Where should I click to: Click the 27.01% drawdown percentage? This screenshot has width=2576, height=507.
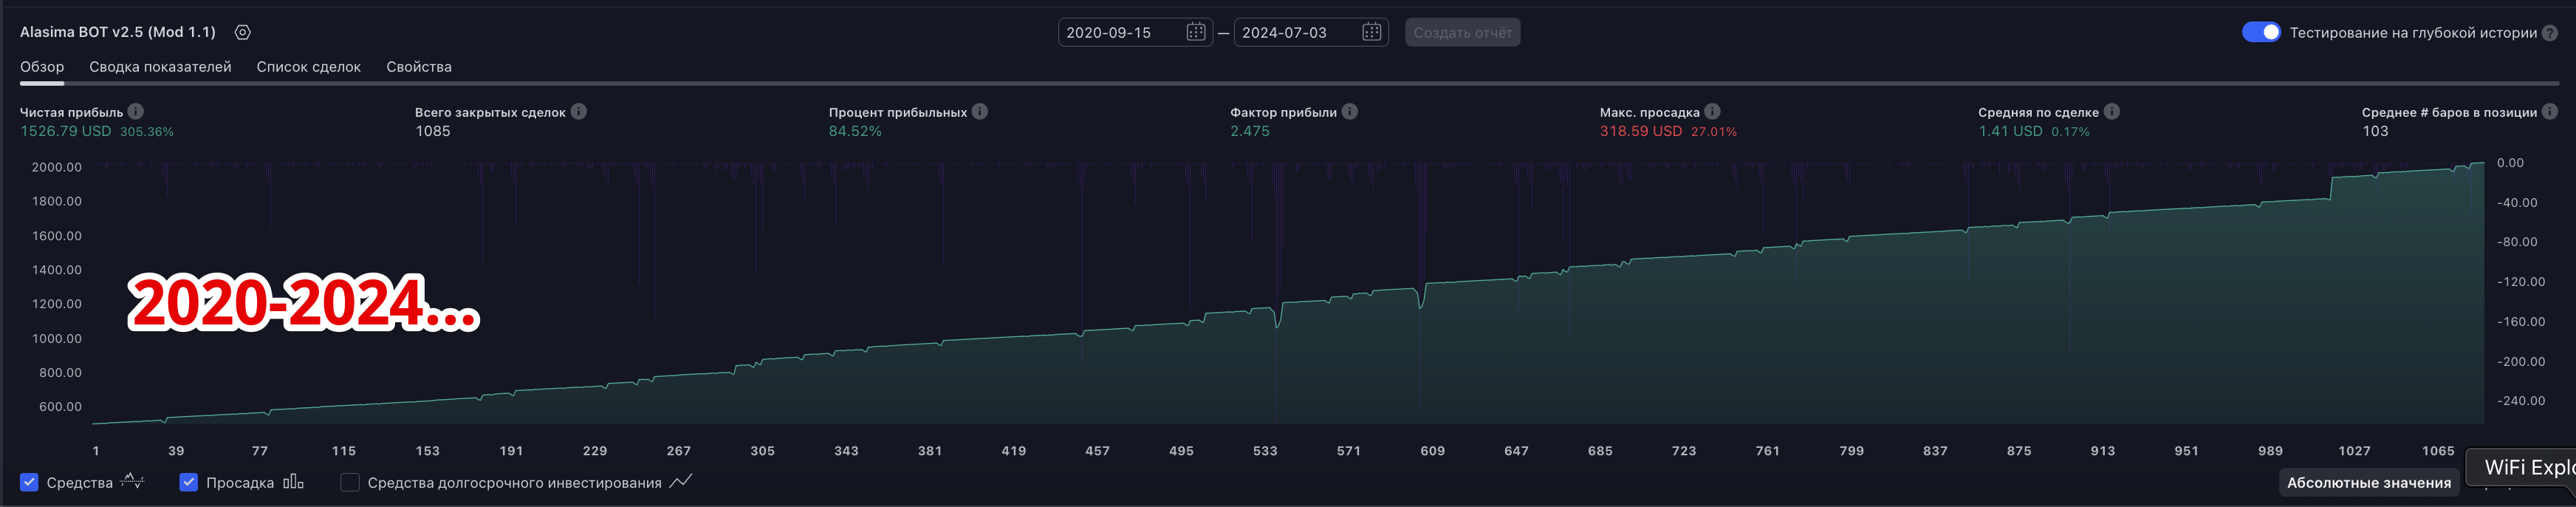pyautogui.click(x=1714, y=132)
